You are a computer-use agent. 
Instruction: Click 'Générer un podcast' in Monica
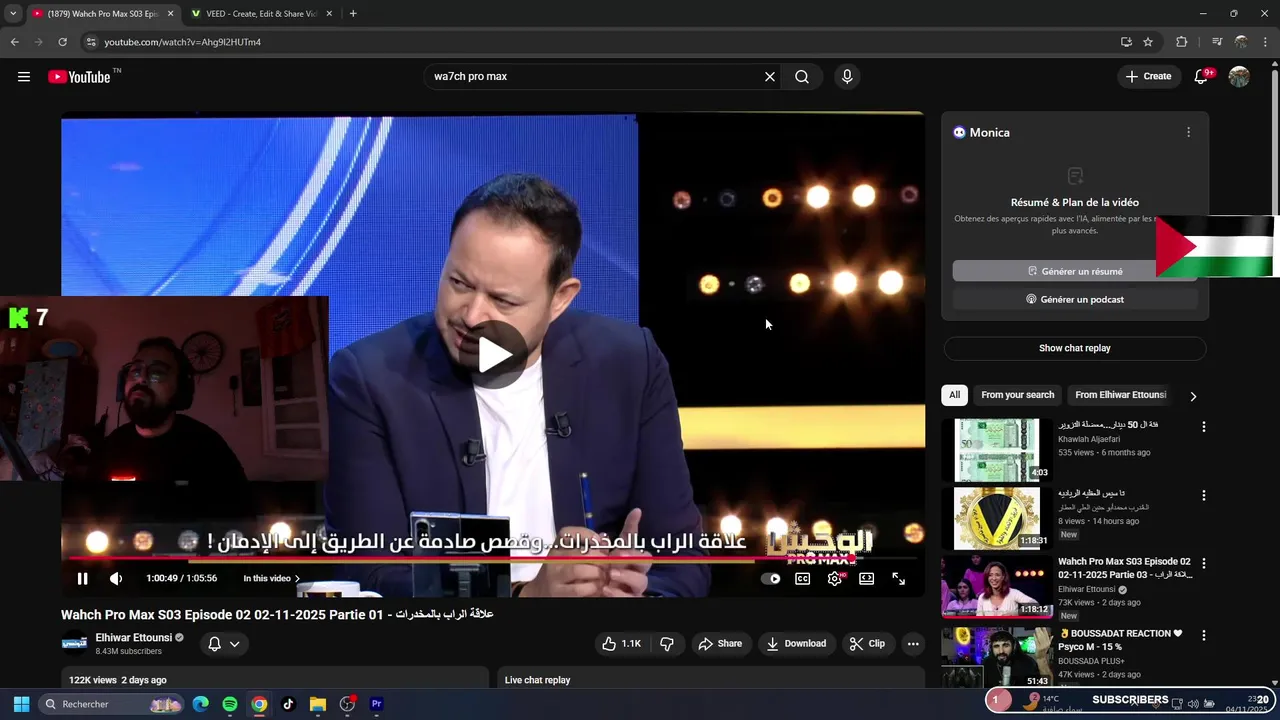[1074, 299]
